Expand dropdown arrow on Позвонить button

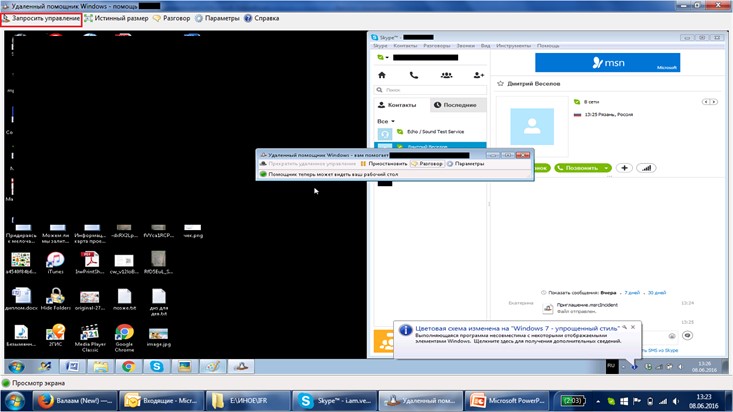pyautogui.click(x=606, y=168)
